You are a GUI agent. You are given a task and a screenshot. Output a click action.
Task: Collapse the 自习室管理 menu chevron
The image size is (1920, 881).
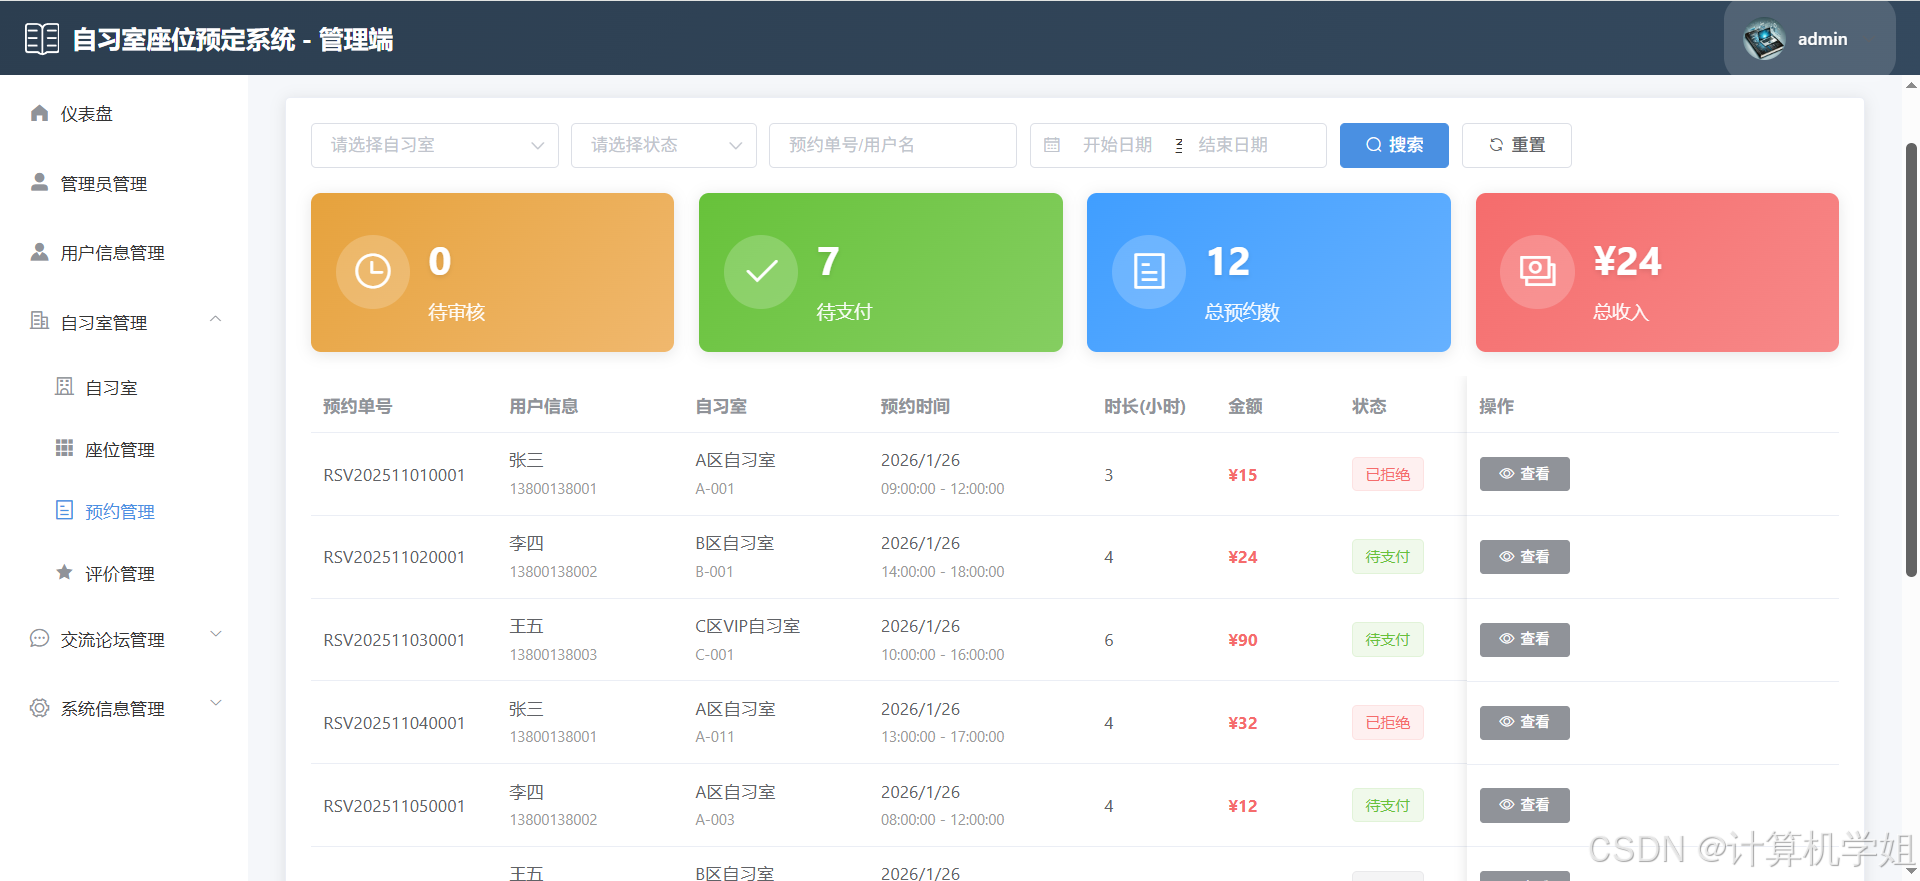215,320
